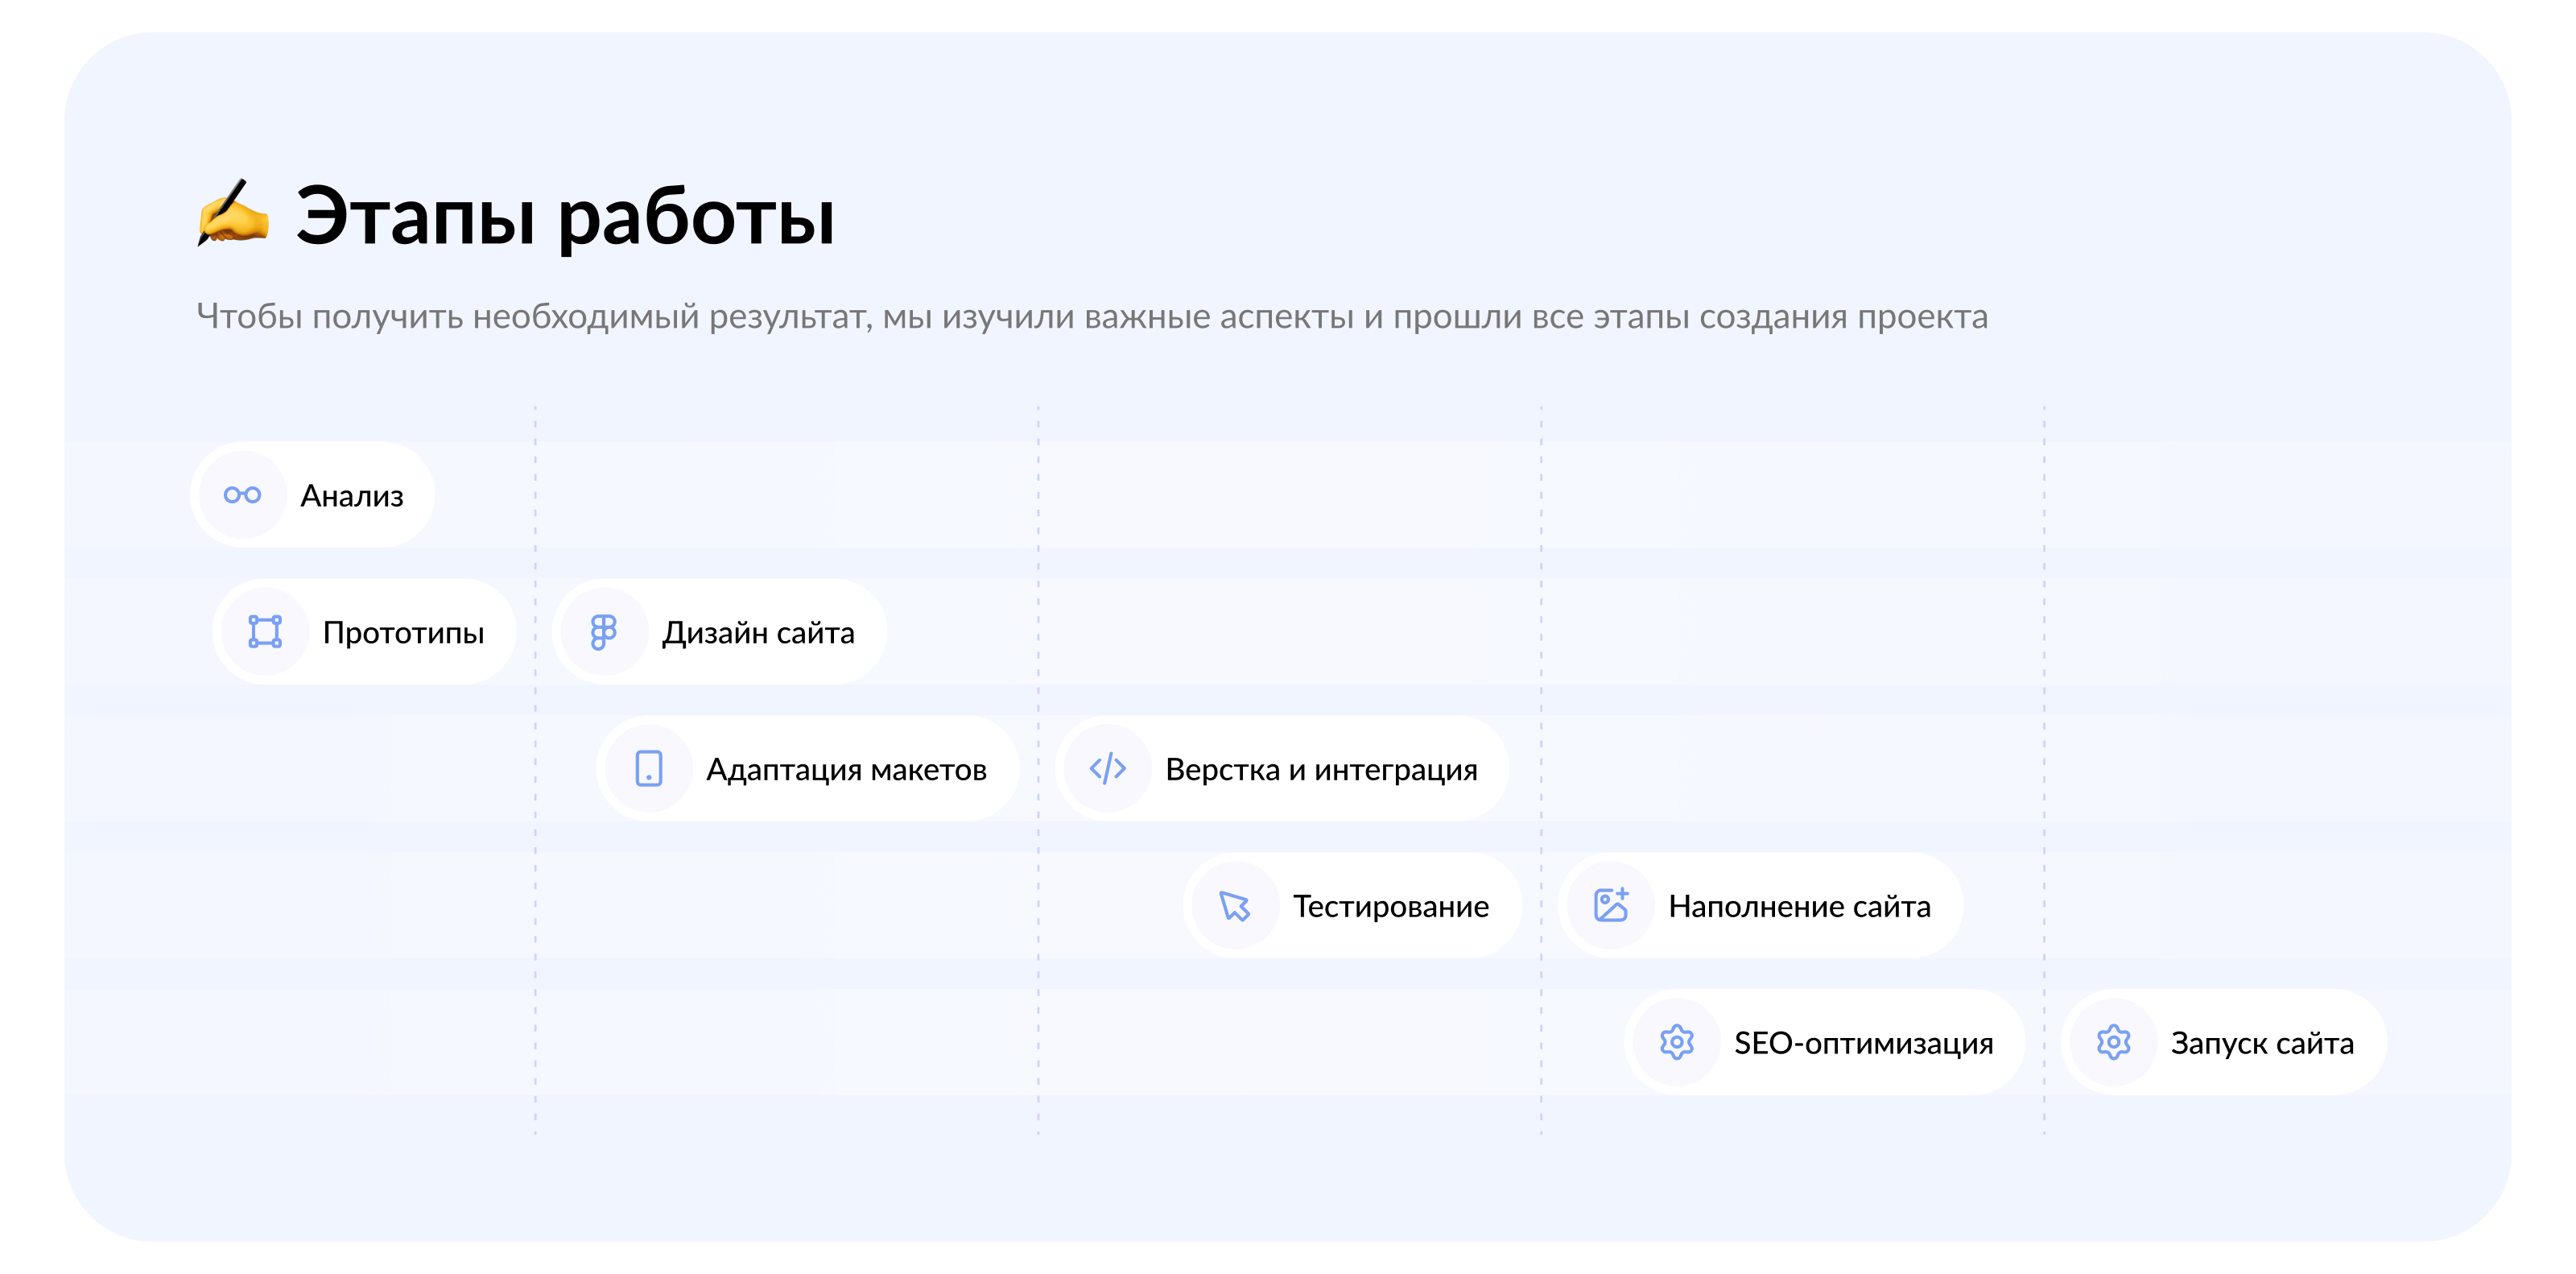Select the Наполнение сайта label
The width and height of the screenshot is (2576, 1274).
click(x=1799, y=907)
